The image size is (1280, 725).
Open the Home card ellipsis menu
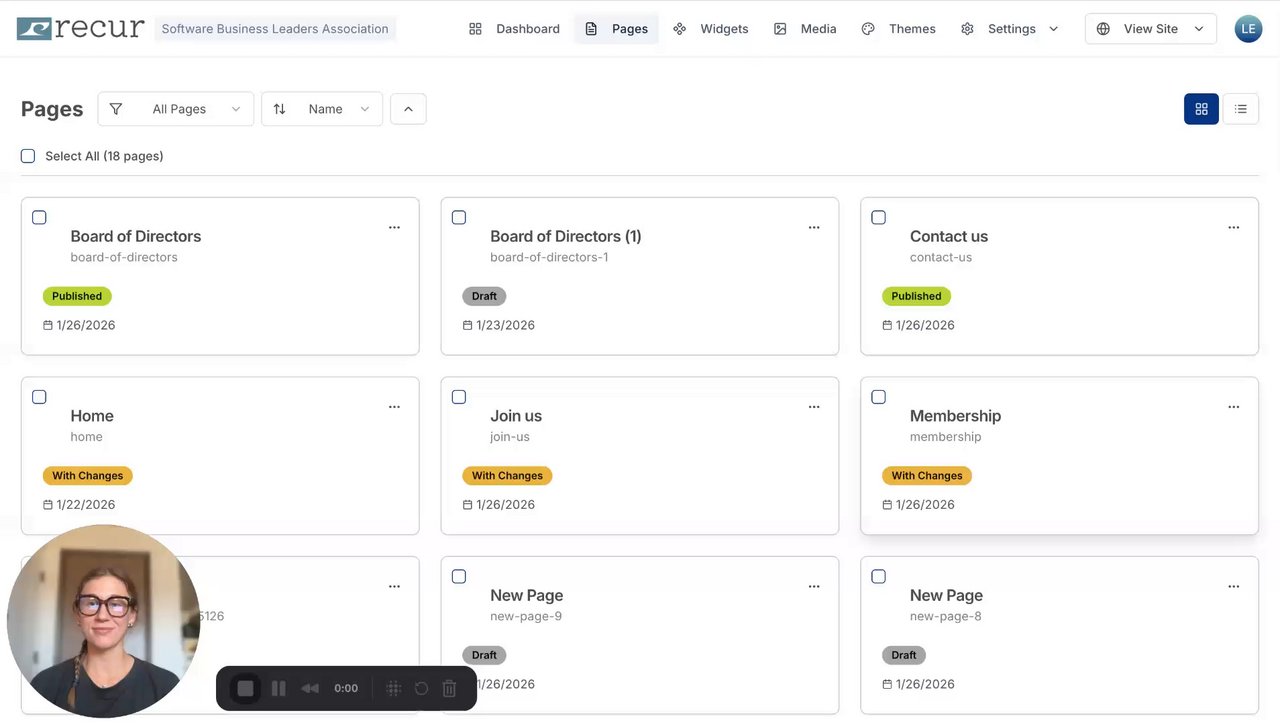click(394, 407)
